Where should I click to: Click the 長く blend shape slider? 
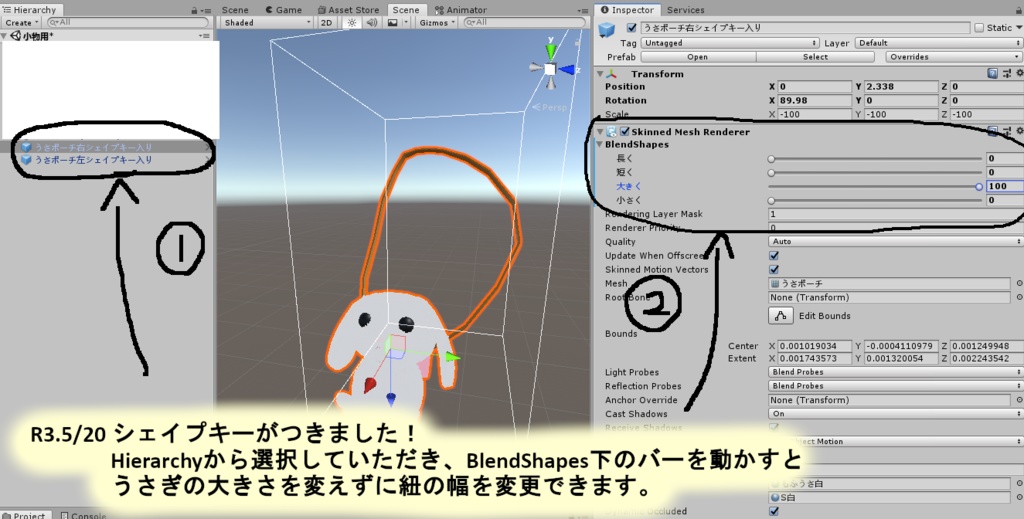(x=876, y=159)
